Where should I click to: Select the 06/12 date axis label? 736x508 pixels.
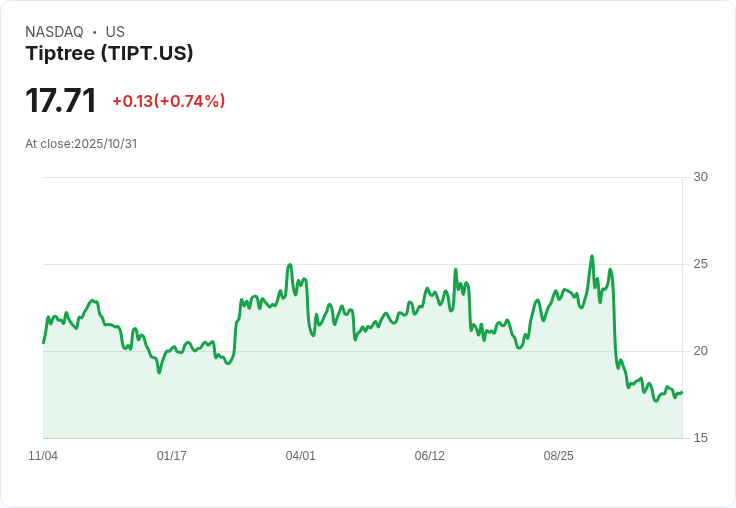pos(430,456)
